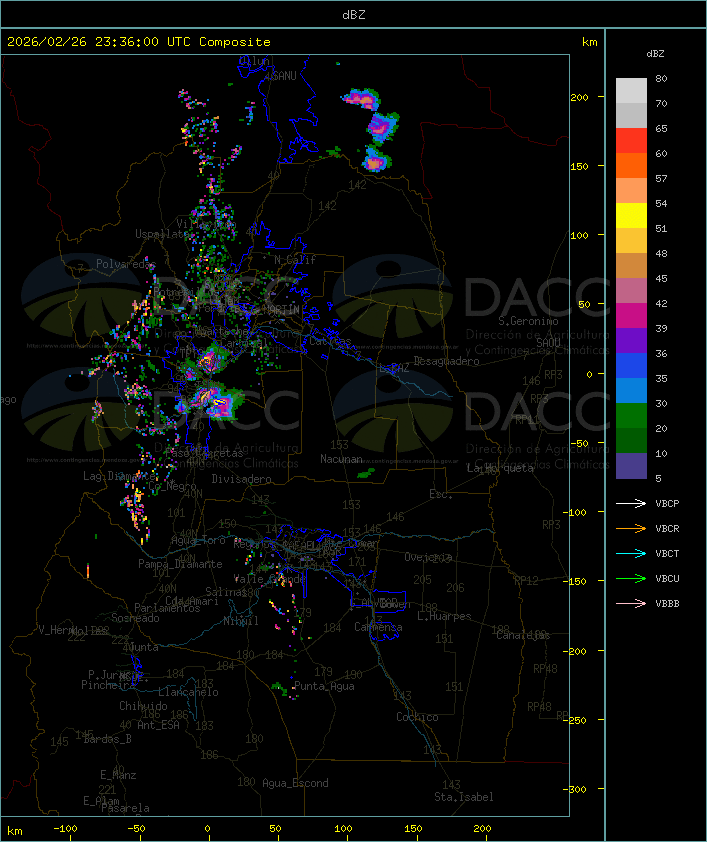Click the VBCP legend label

click(x=667, y=503)
